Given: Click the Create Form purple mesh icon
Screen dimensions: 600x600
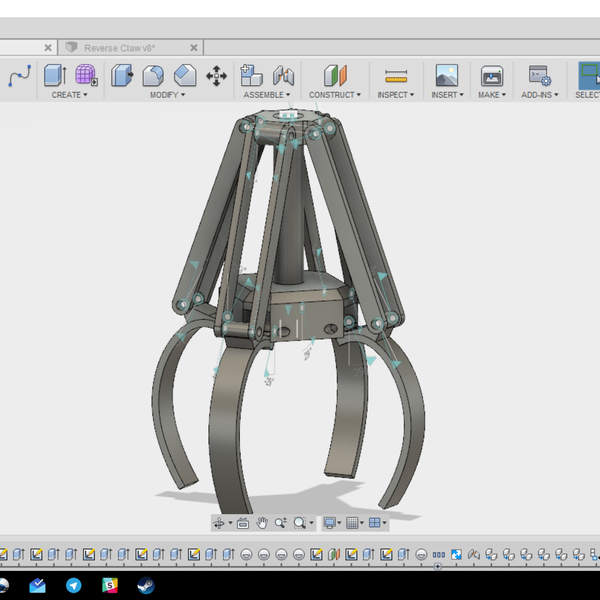Looking at the screenshot, I should coord(86,76).
